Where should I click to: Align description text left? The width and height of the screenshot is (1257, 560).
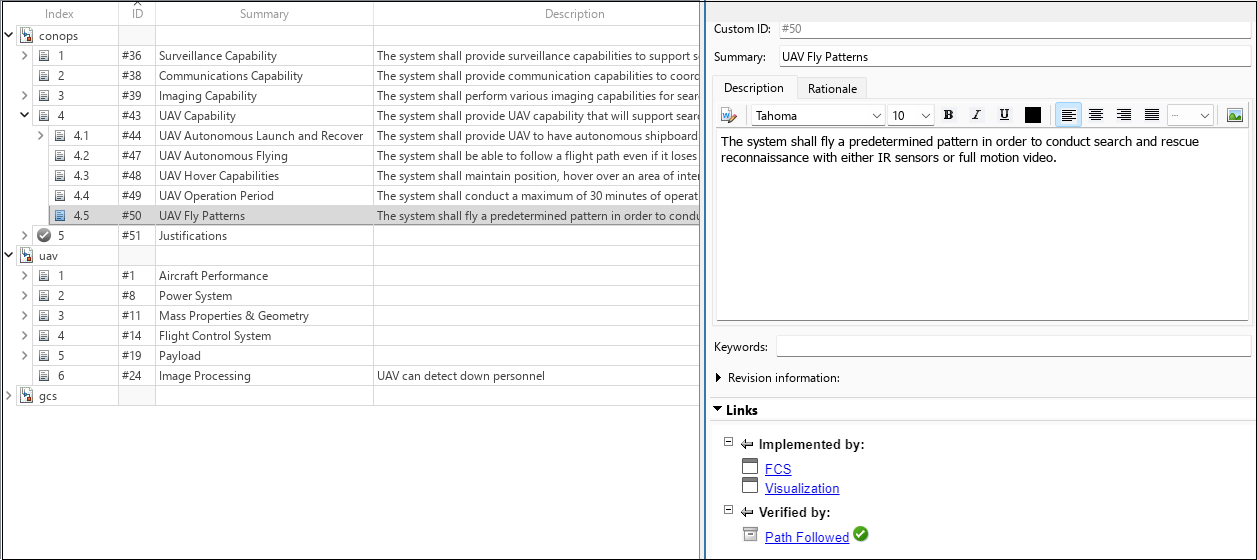(x=1068, y=115)
